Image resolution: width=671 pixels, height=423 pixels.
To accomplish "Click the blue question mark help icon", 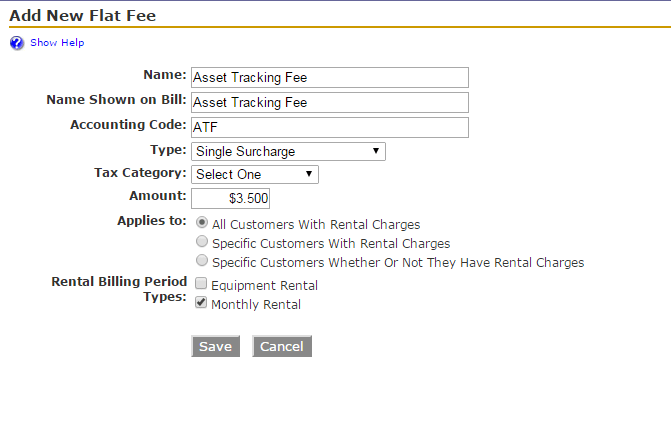I will [x=17, y=43].
